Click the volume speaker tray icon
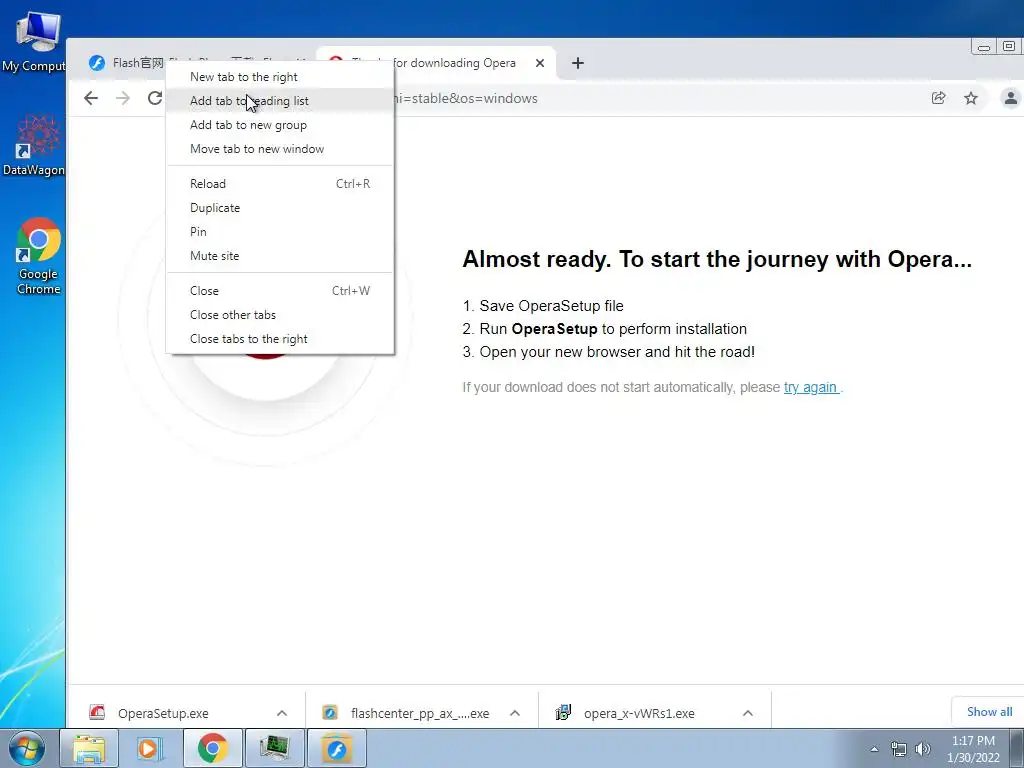Viewport: 1024px width, 768px height. (923, 749)
